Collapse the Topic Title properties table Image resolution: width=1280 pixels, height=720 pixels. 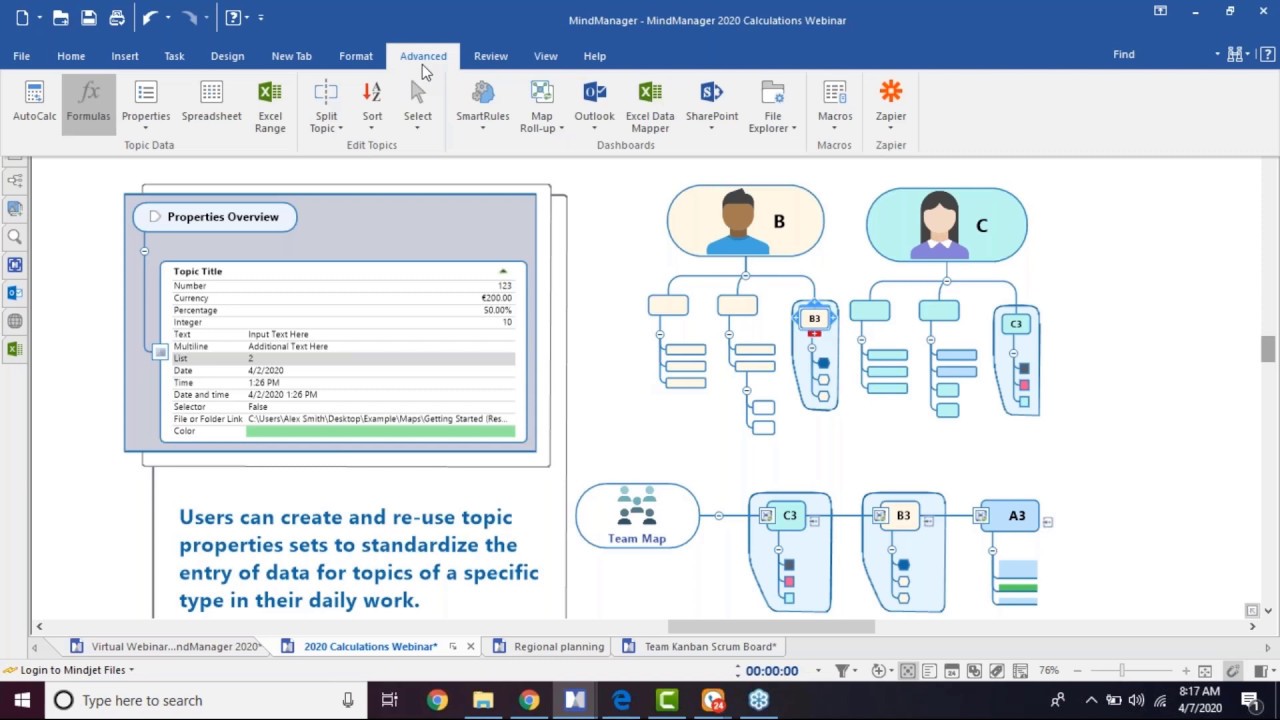[503, 271]
